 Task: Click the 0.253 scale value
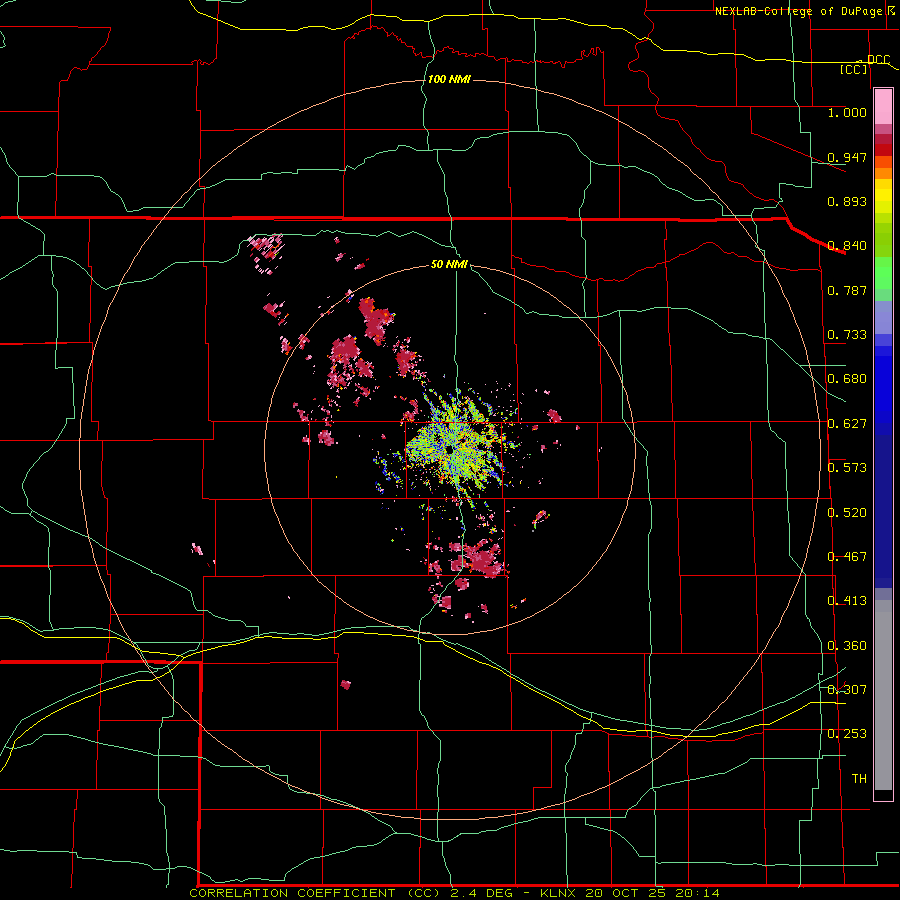tap(847, 734)
